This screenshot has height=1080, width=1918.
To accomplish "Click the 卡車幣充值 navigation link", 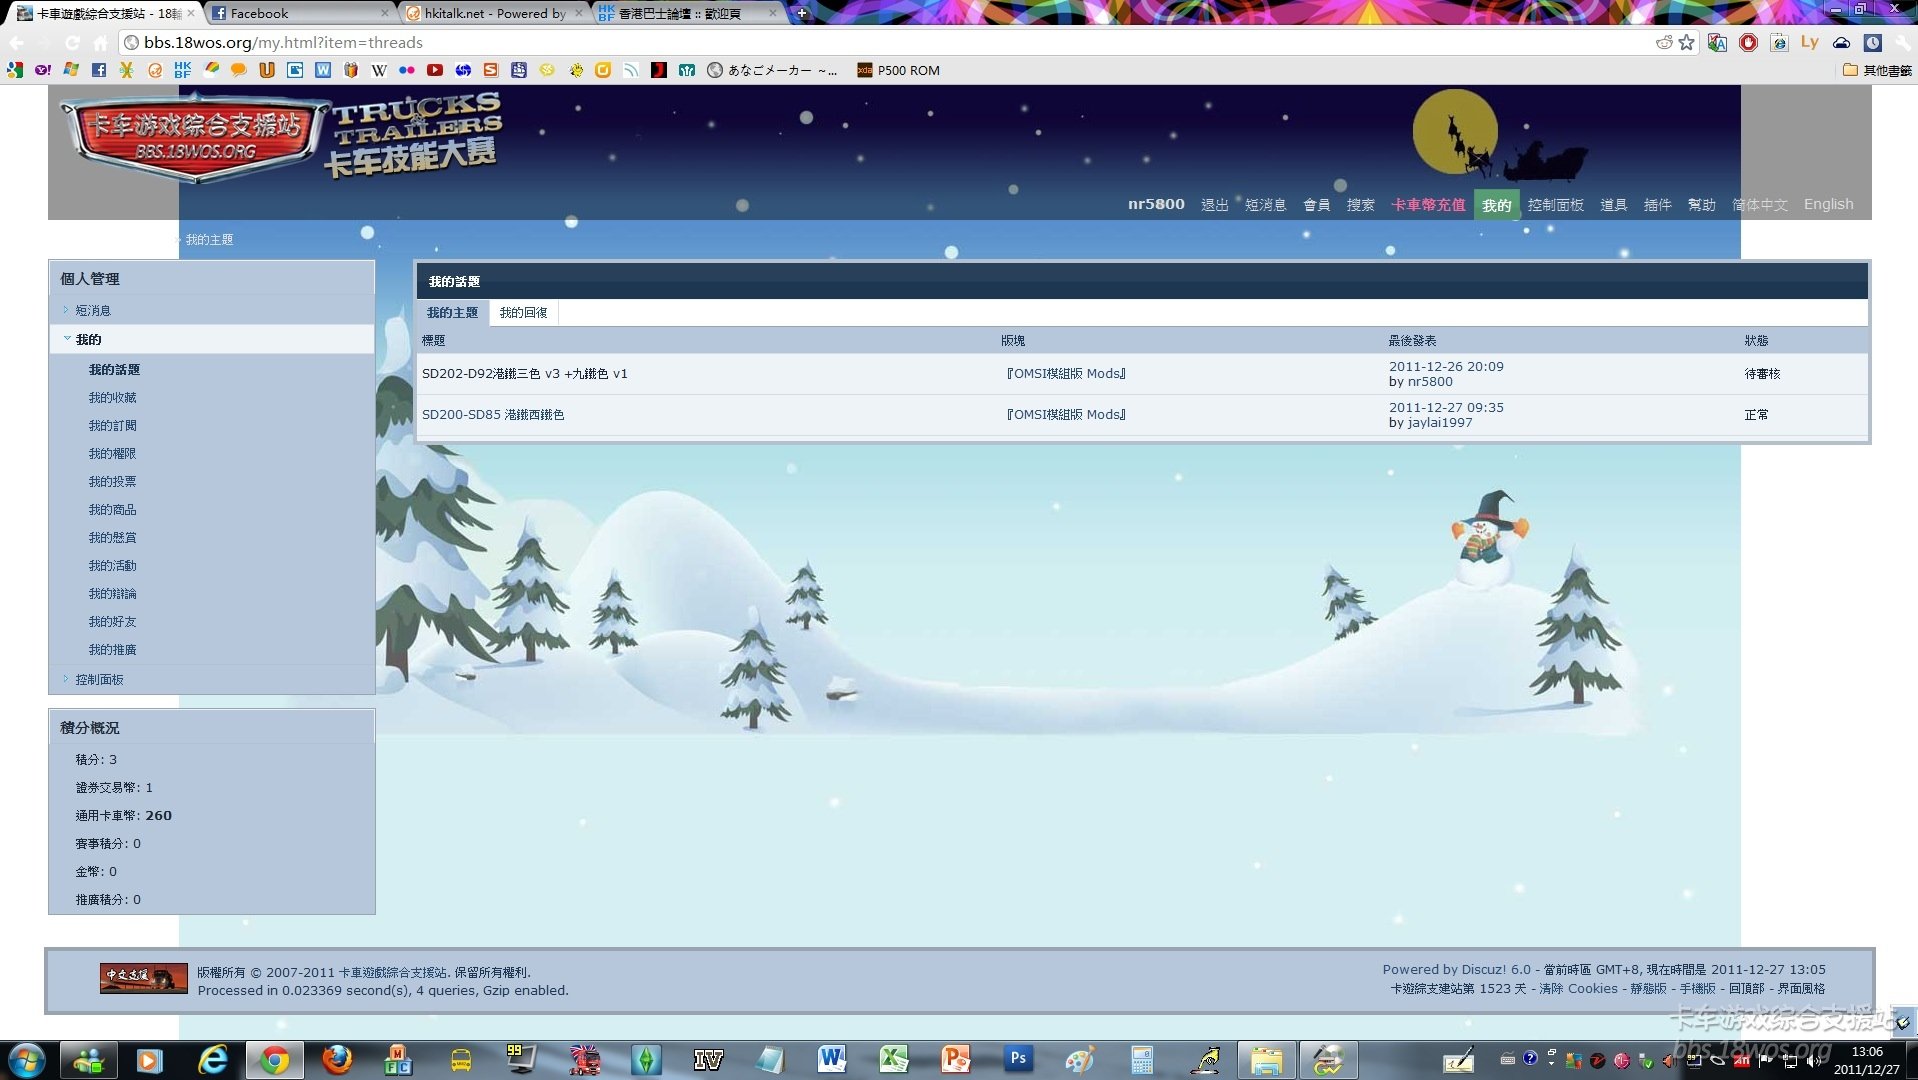I will [1428, 205].
